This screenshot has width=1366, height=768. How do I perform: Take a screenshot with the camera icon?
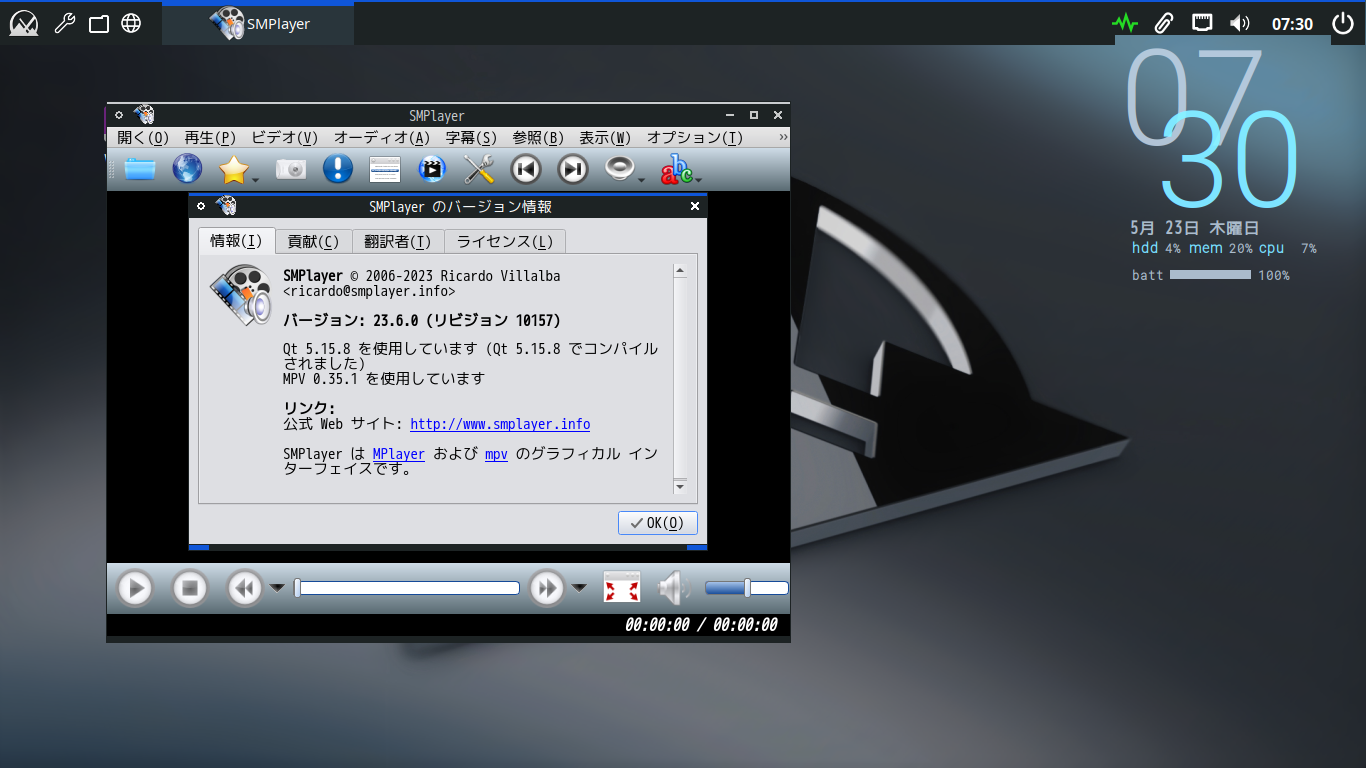tap(291, 169)
